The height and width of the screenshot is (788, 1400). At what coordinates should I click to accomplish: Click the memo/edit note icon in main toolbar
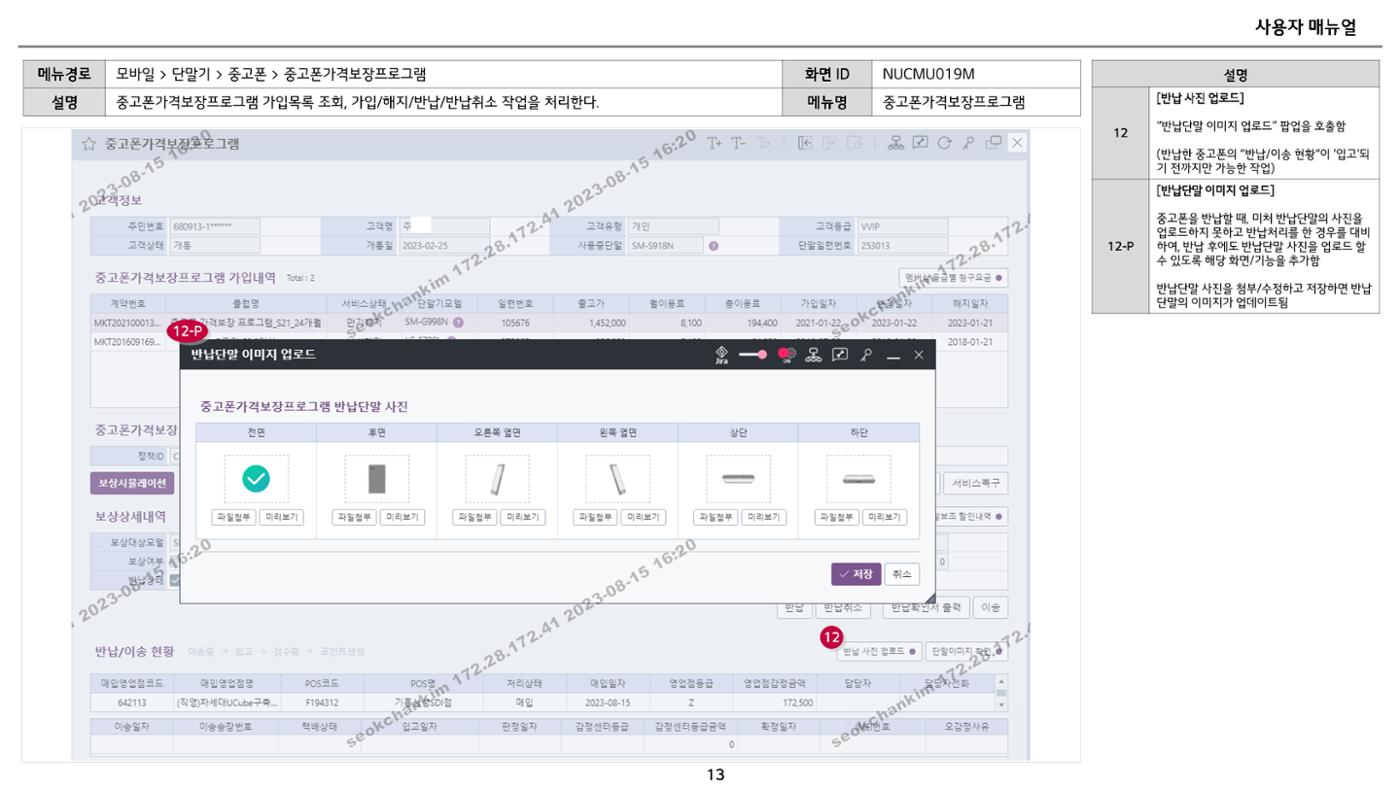[x=920, y=143]
